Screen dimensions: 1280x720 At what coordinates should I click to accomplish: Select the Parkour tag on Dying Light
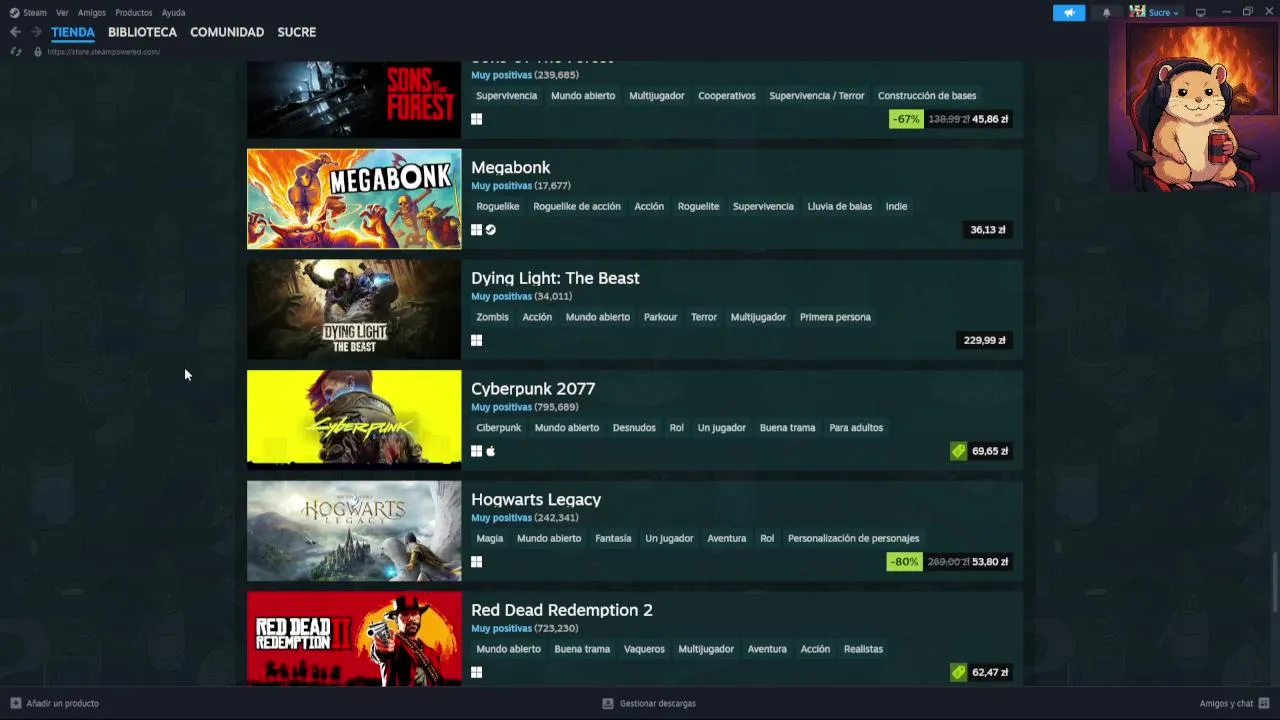(660, 317)
